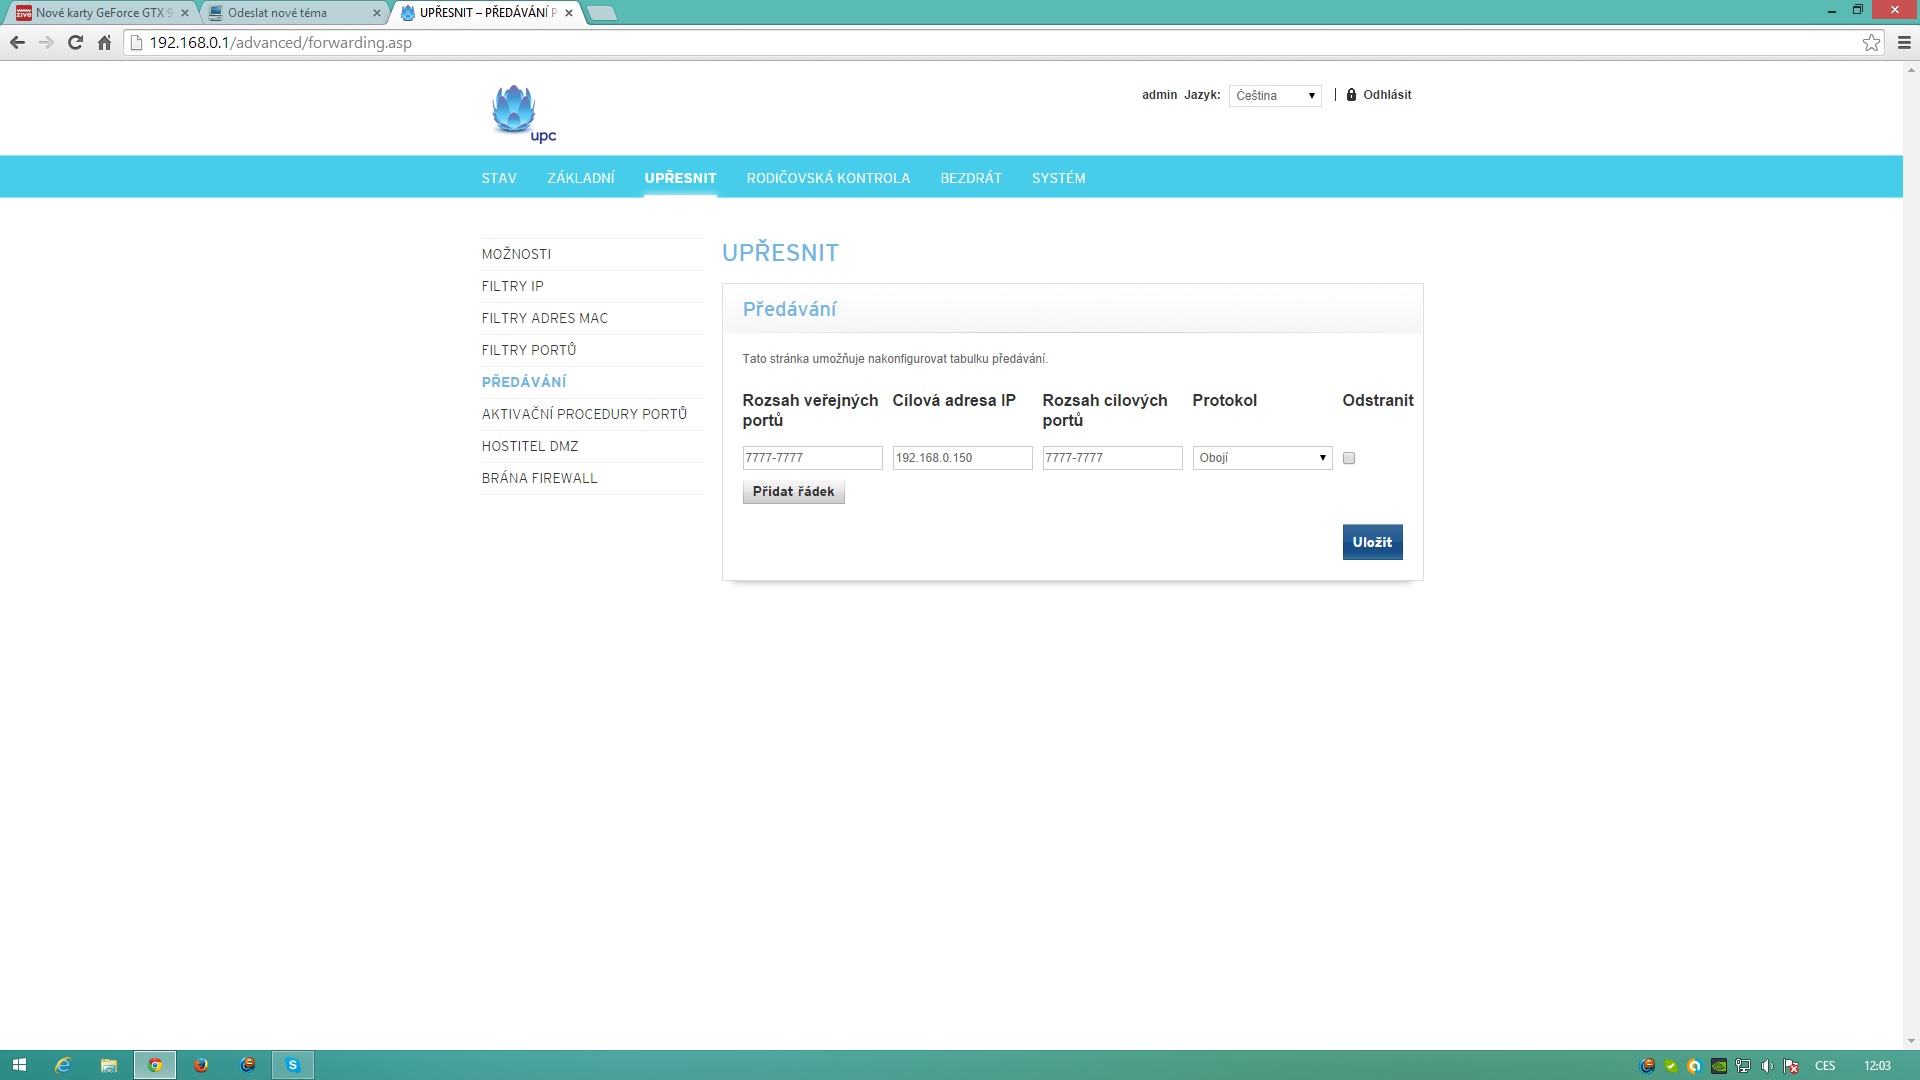
Task: Click the Cílová adresa IP input field
Action: click(962, 458)
